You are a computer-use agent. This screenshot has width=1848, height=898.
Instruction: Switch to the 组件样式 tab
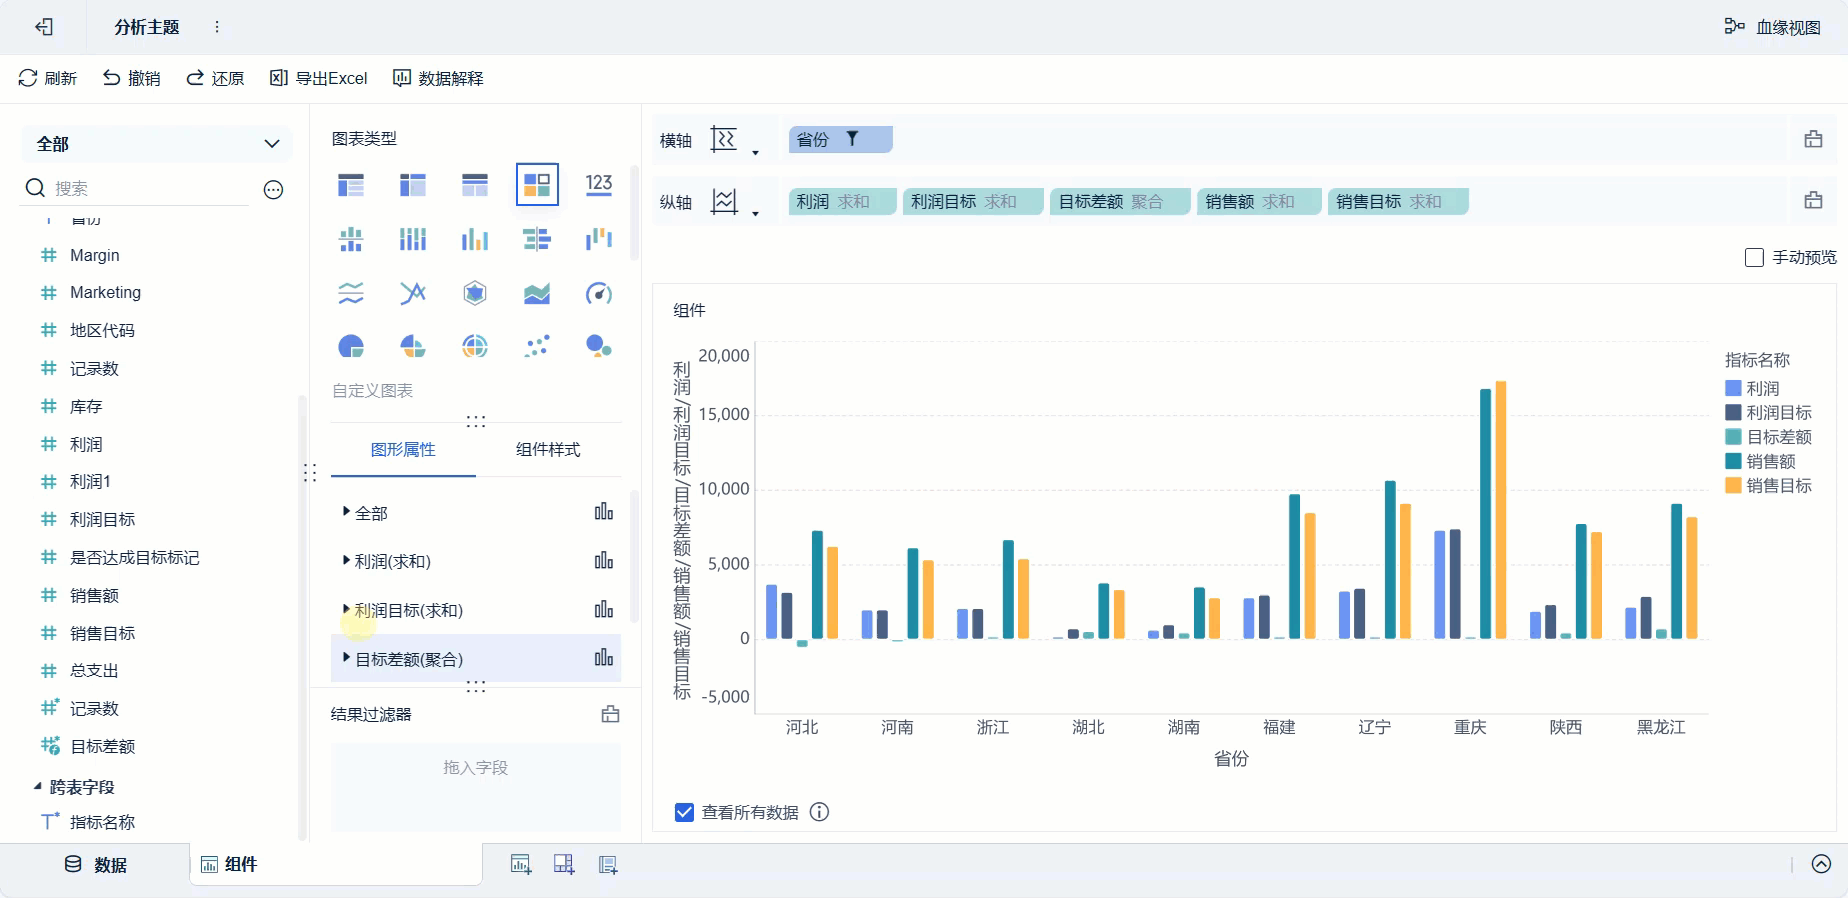click(x=548, y=450)
